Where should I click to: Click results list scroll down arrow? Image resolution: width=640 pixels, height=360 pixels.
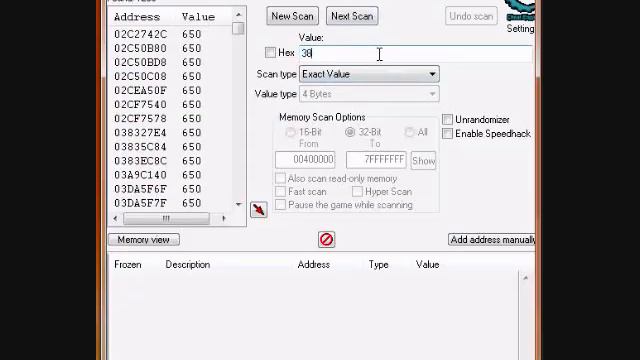click(238, 204)
